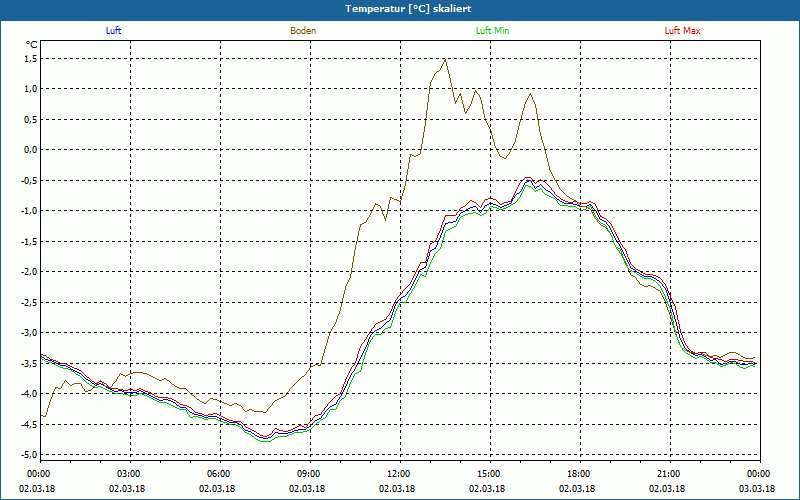Click the Boden curve's highest peak near 13:30
800x500 pixels.
coord(445,59)
